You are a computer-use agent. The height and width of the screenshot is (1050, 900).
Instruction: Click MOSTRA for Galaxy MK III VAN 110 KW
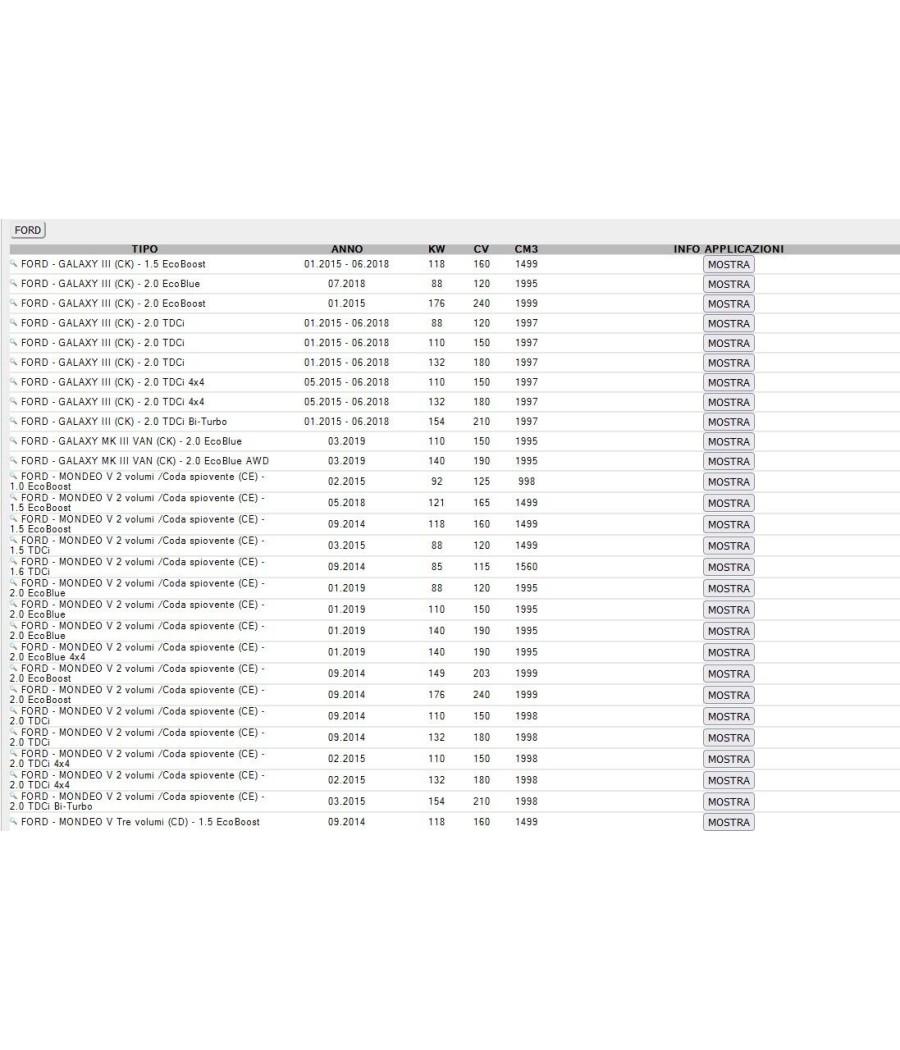[729, 442]
